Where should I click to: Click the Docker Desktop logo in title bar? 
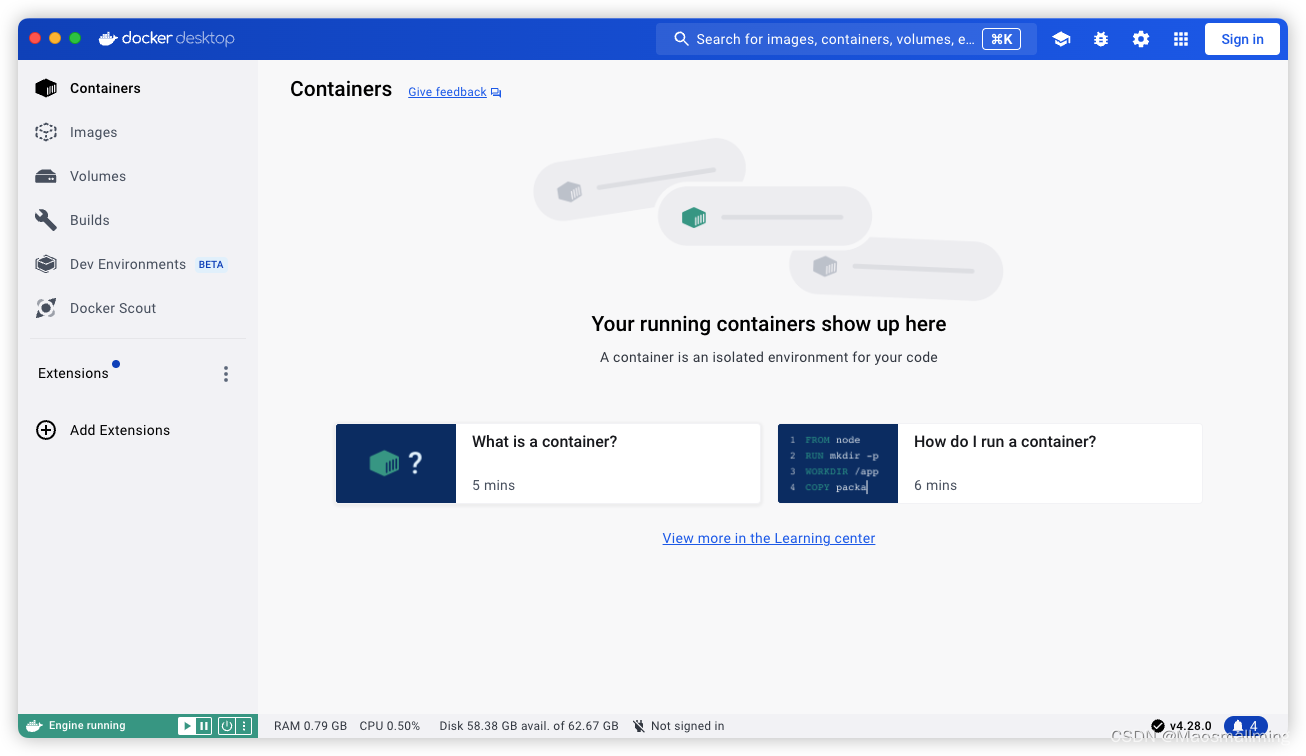(166, 38)
